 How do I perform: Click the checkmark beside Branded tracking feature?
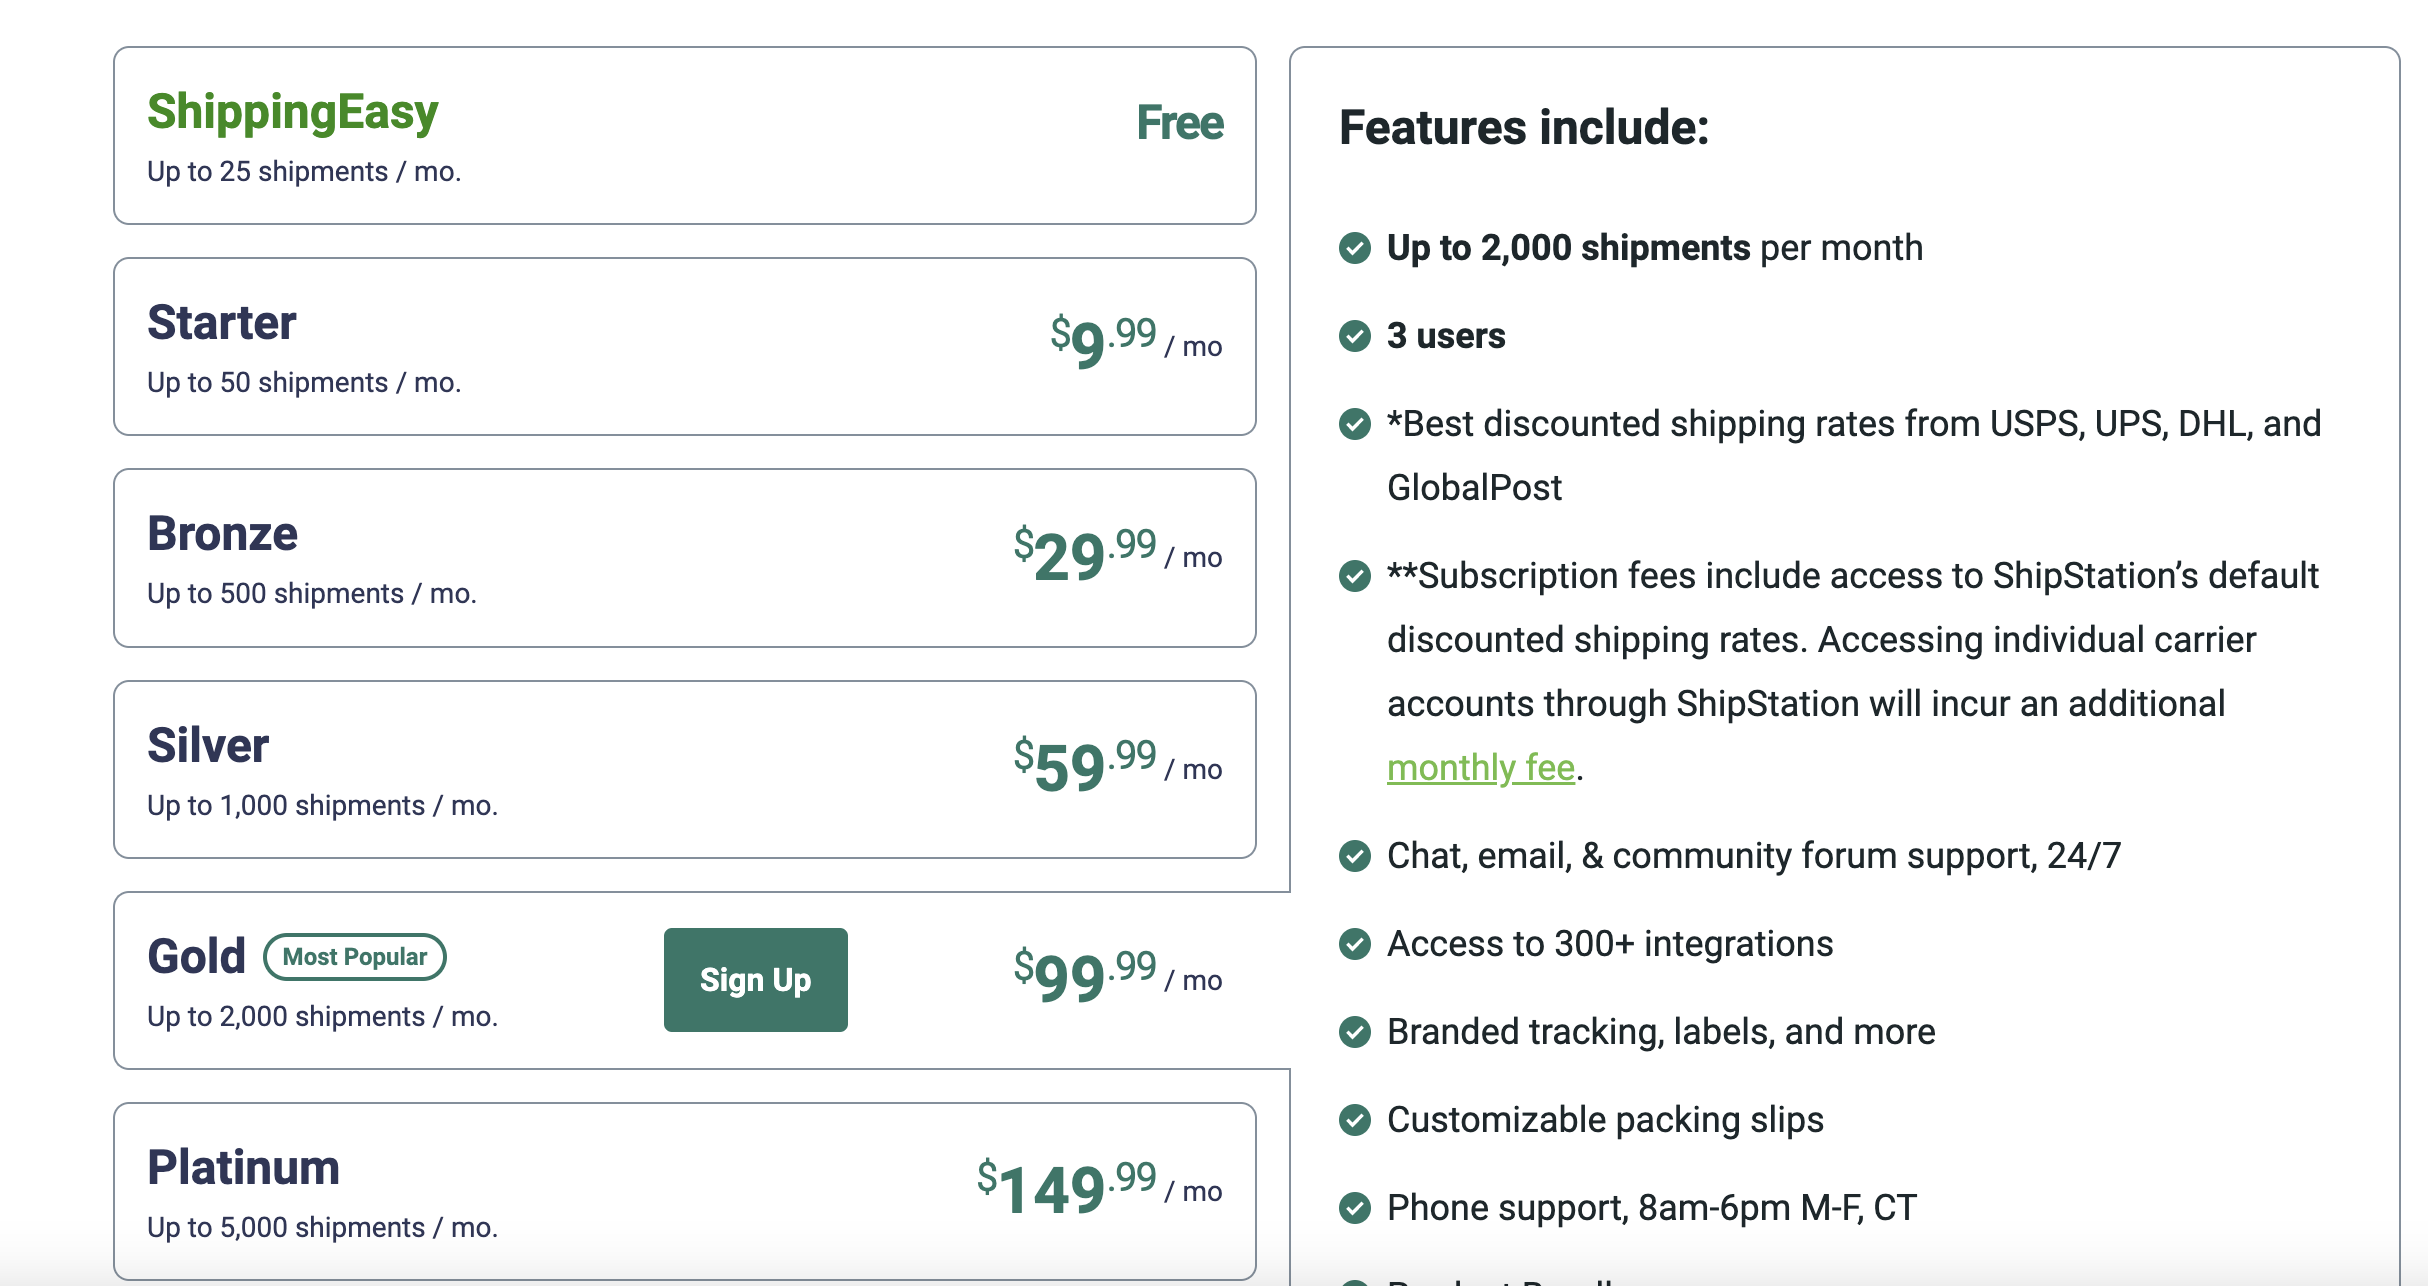1355,1030
